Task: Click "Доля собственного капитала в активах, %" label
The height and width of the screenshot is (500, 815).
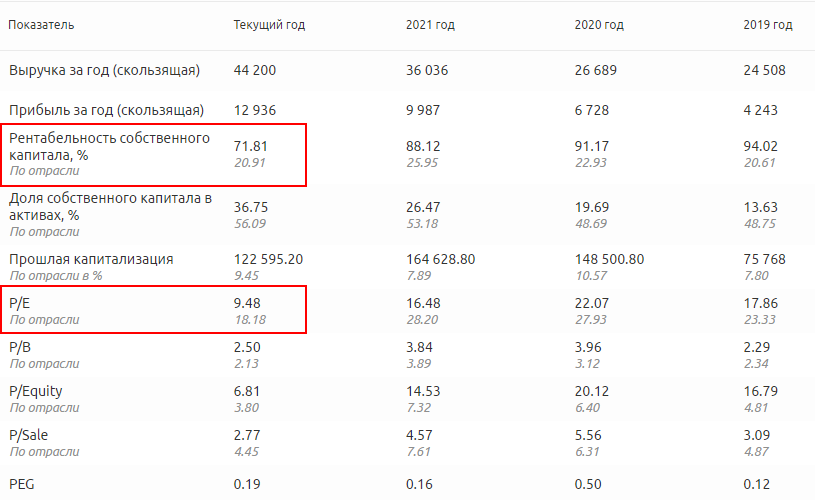Action: [110, 206]
